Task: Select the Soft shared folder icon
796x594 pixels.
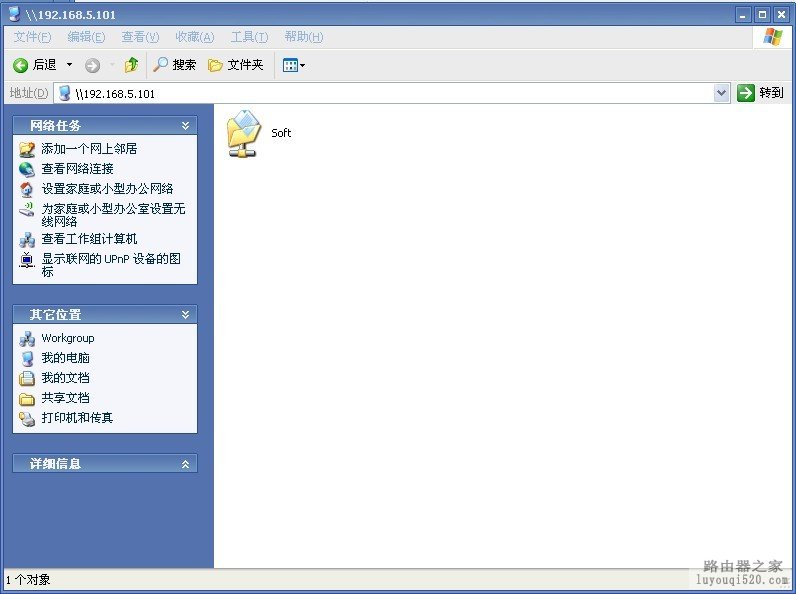Action: [x=244, y=133]
